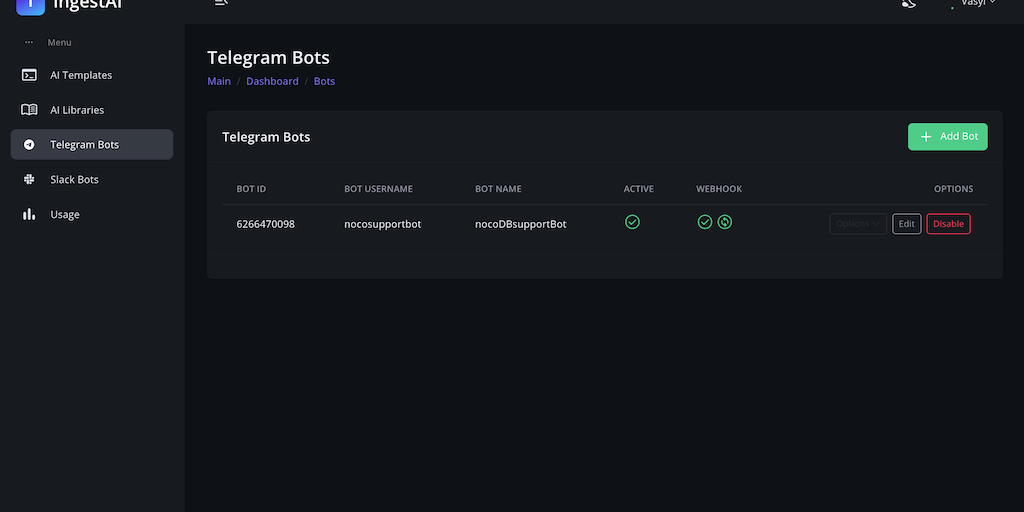The height and width of the screenshot is (512, 1024).
Task: Collapse the sidebar with the hamburger icon
Action: (221, 4)
